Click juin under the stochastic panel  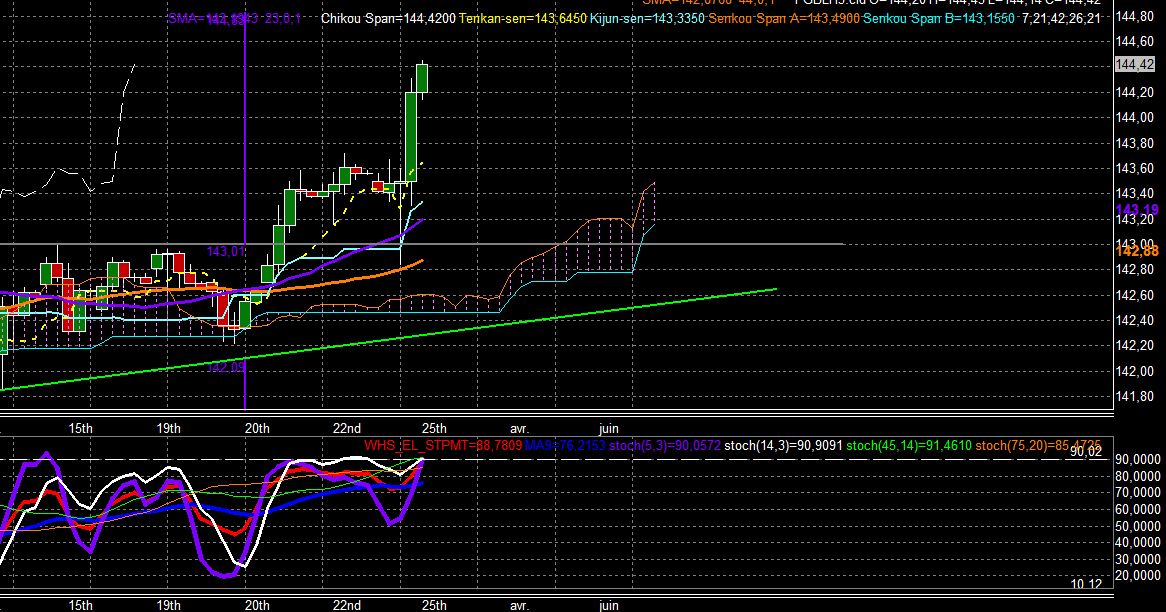pos(608,605)
